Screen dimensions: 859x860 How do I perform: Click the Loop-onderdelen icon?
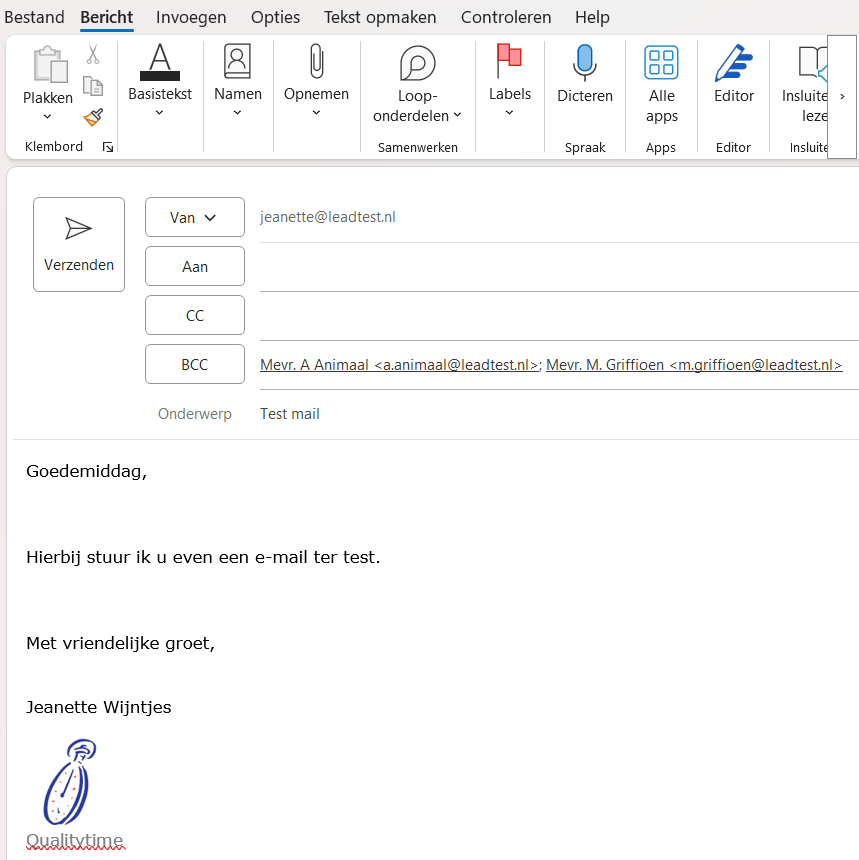pos(417,64)
